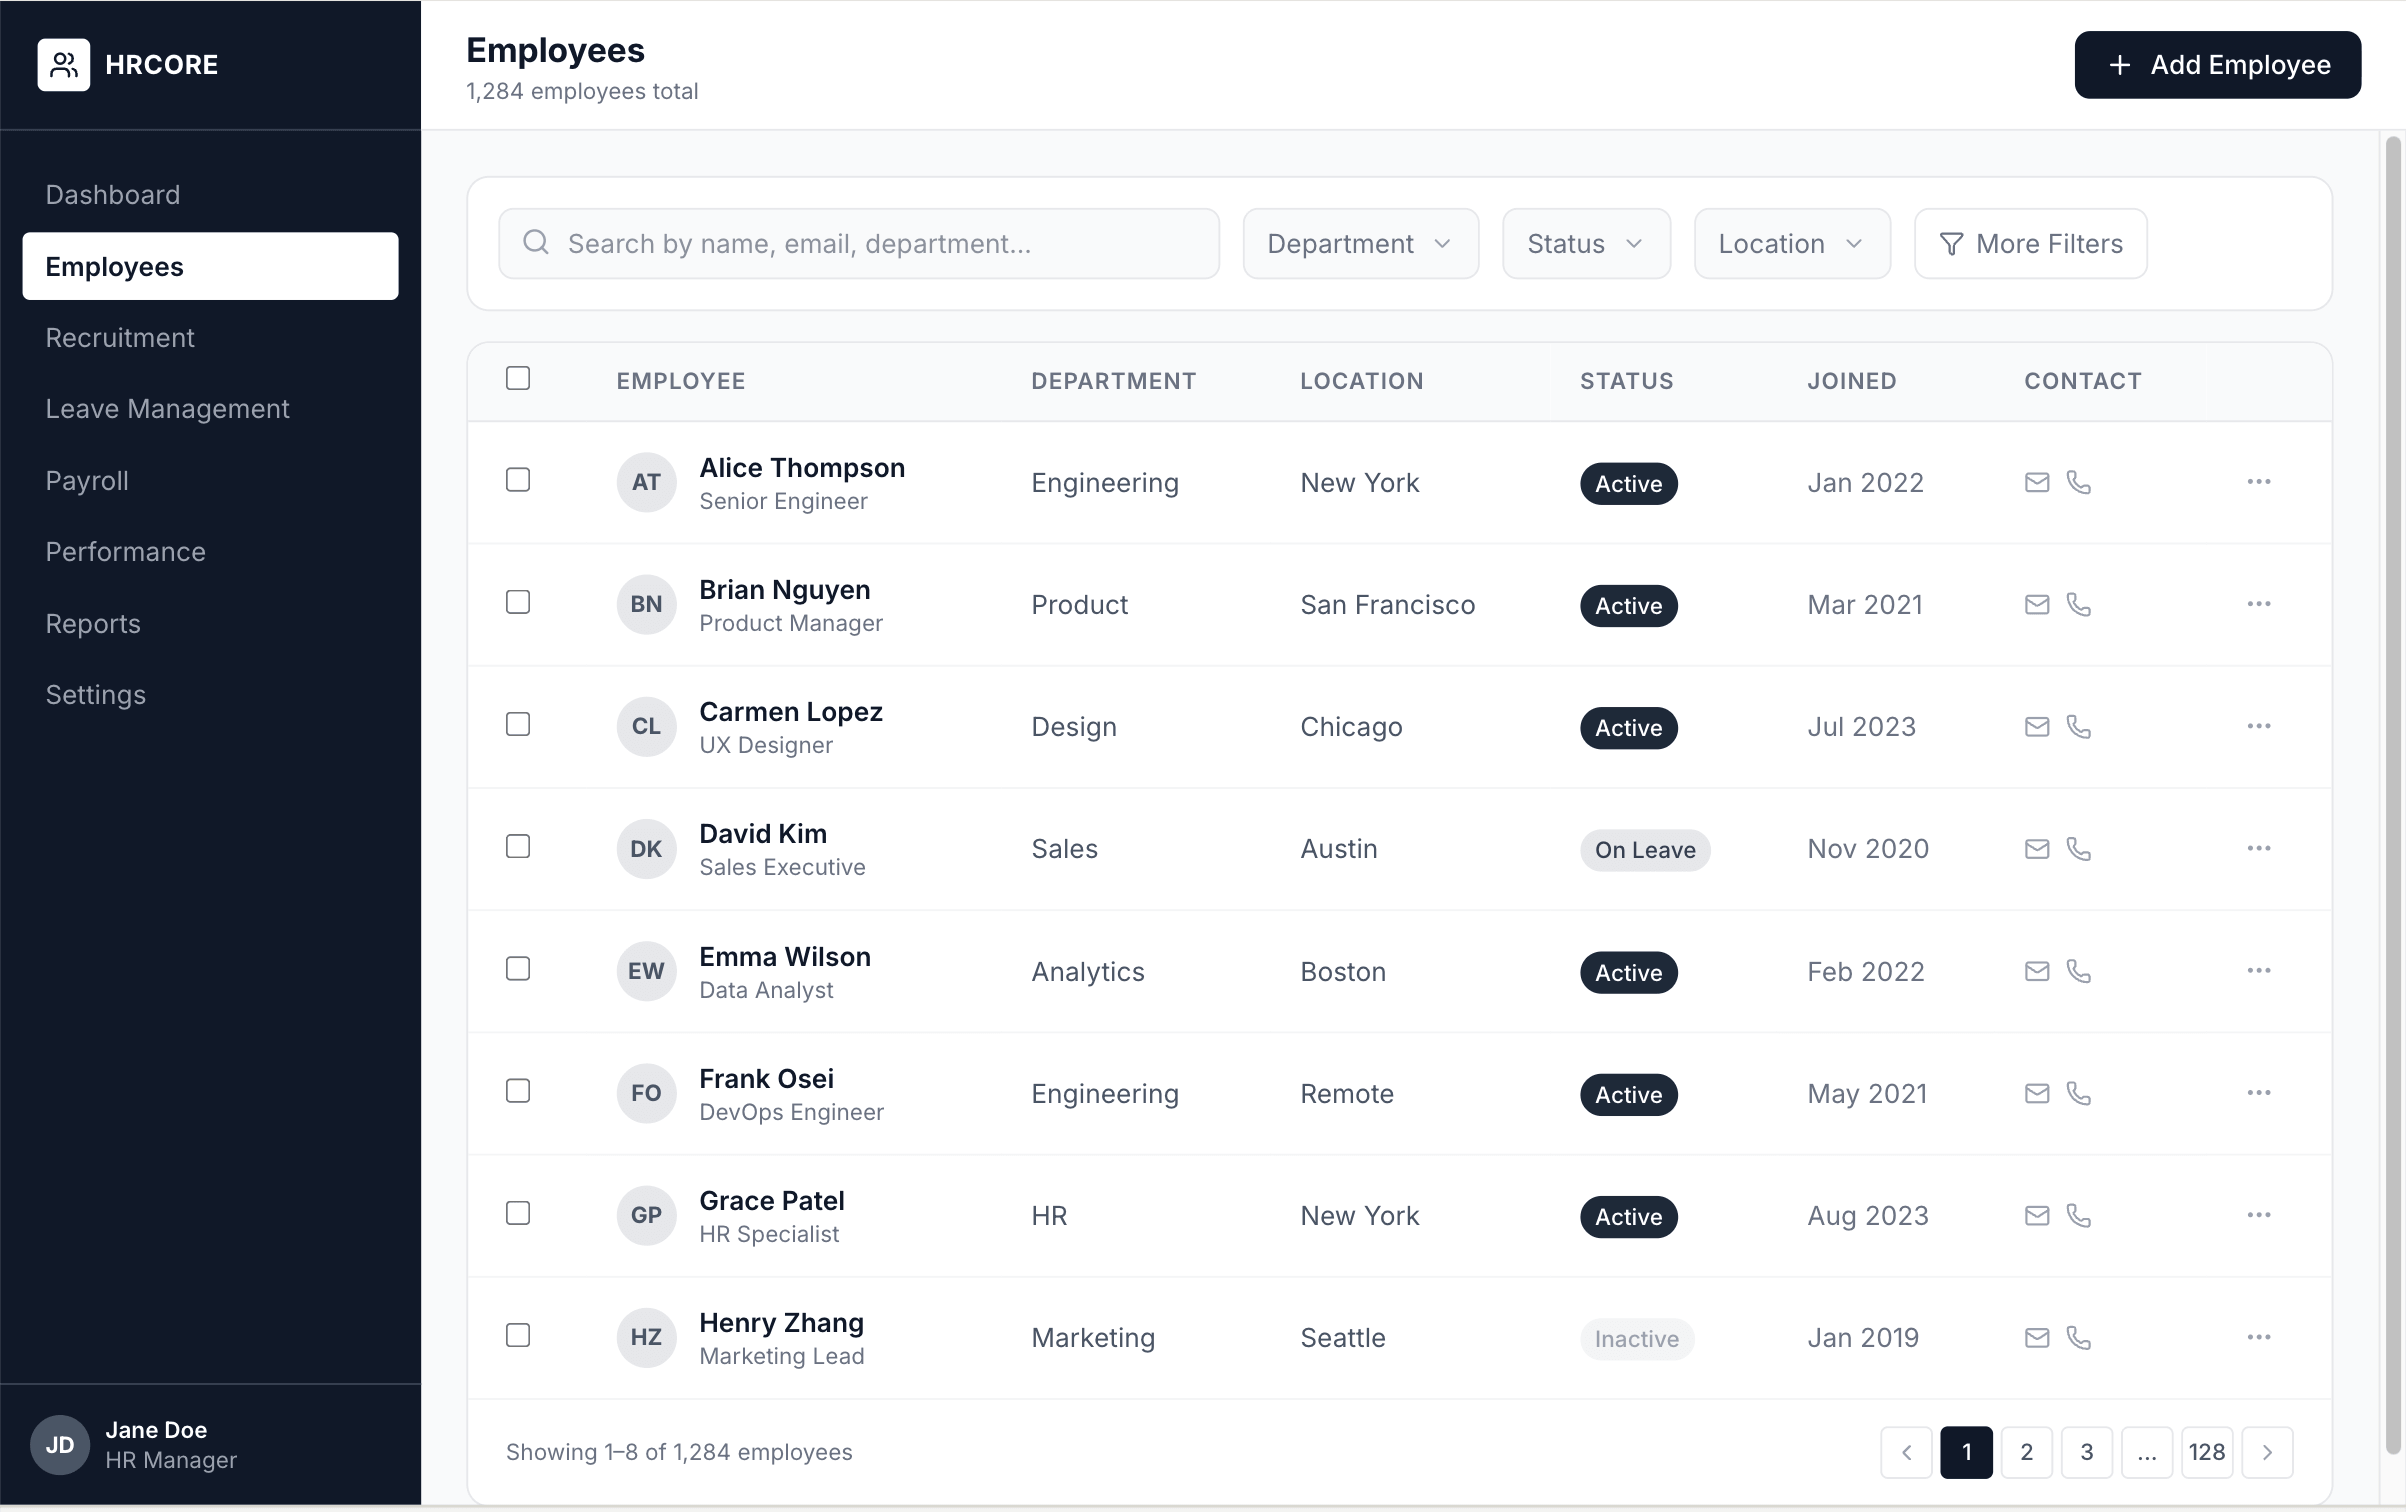Open the More Filters button
The height and width of the screenshot is (1512, 2406).
(2030, 244)
